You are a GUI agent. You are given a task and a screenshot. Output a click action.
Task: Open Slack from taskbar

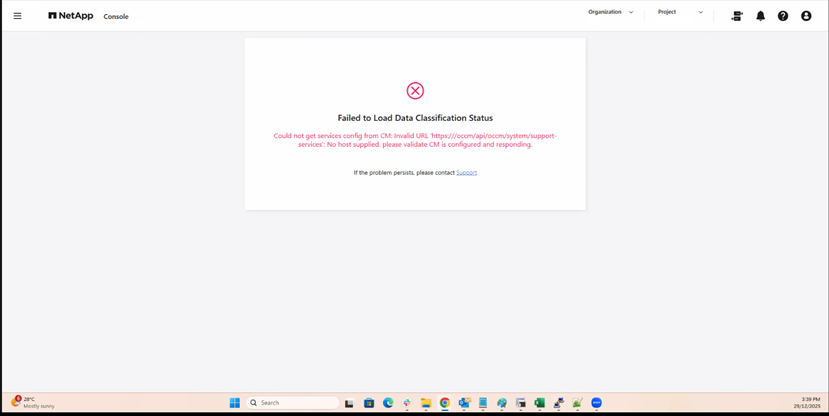(407, 402)
